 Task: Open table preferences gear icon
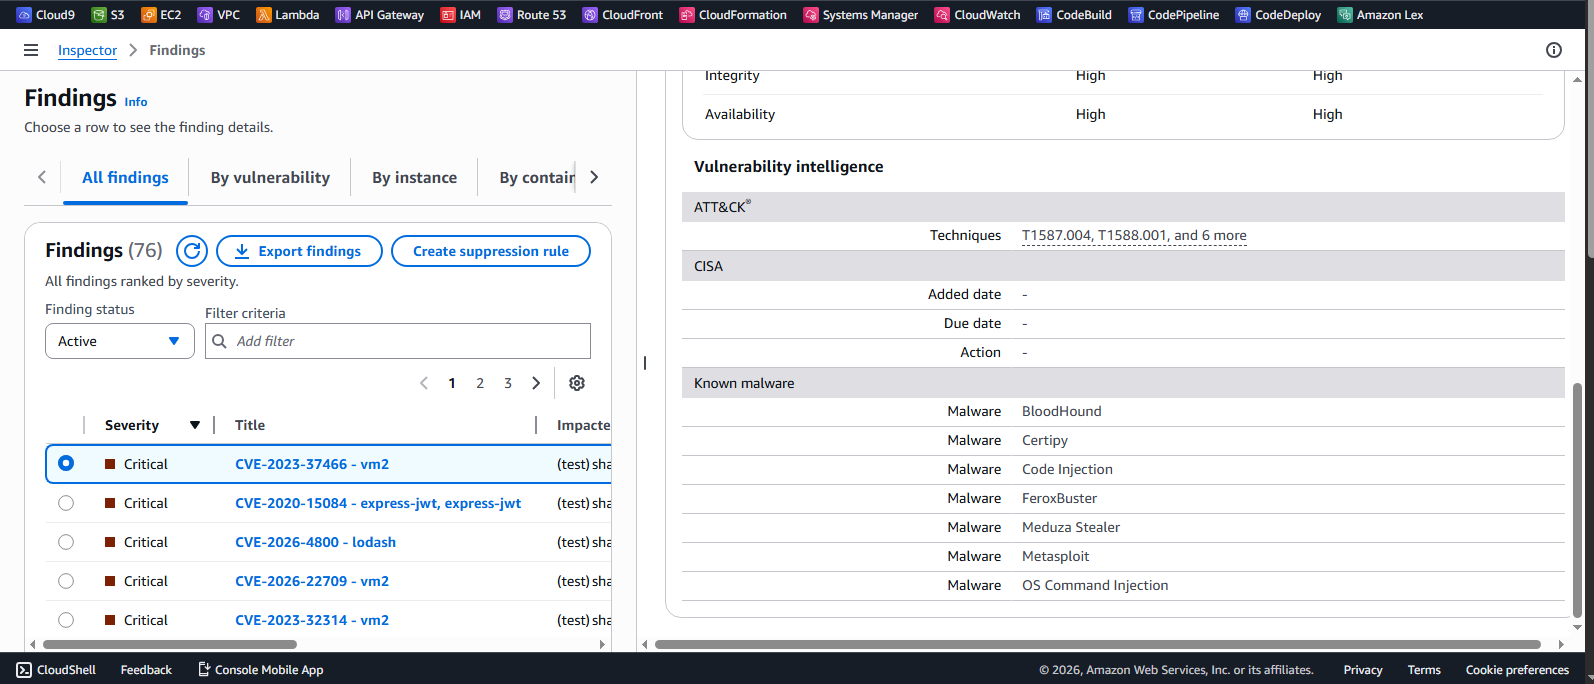tap(577, 383)
